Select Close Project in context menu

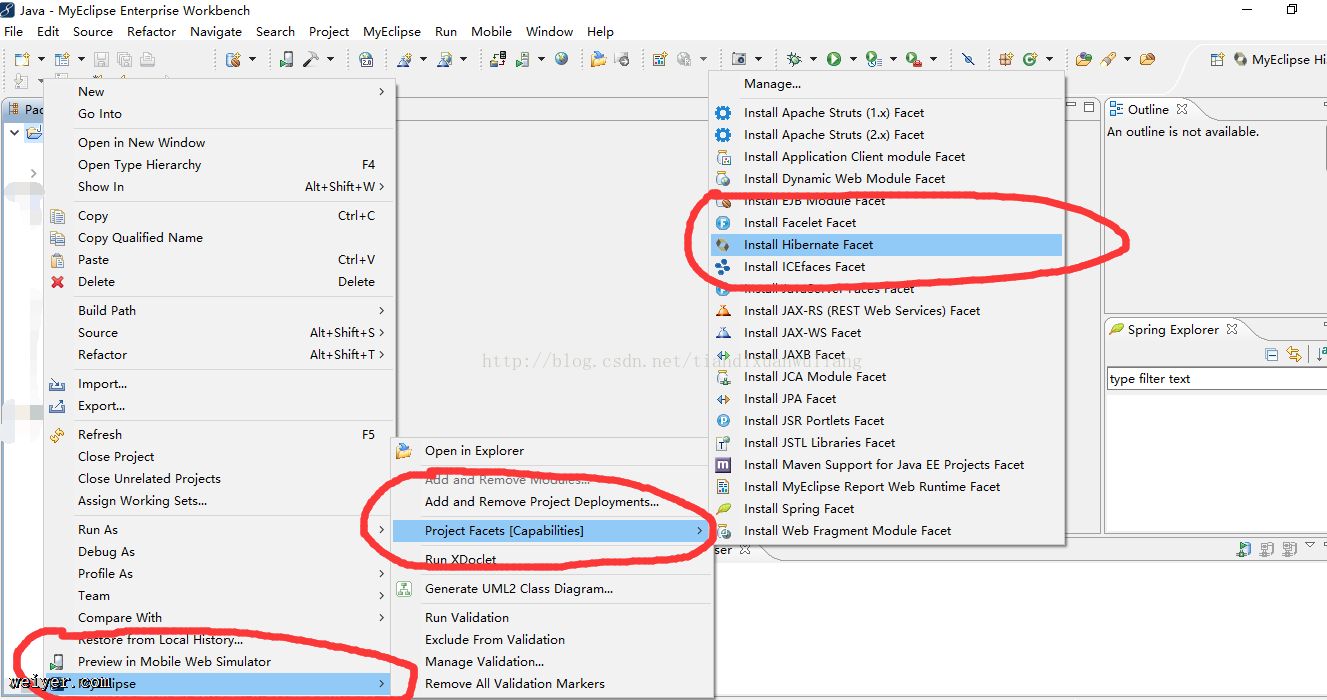[220, 457]
